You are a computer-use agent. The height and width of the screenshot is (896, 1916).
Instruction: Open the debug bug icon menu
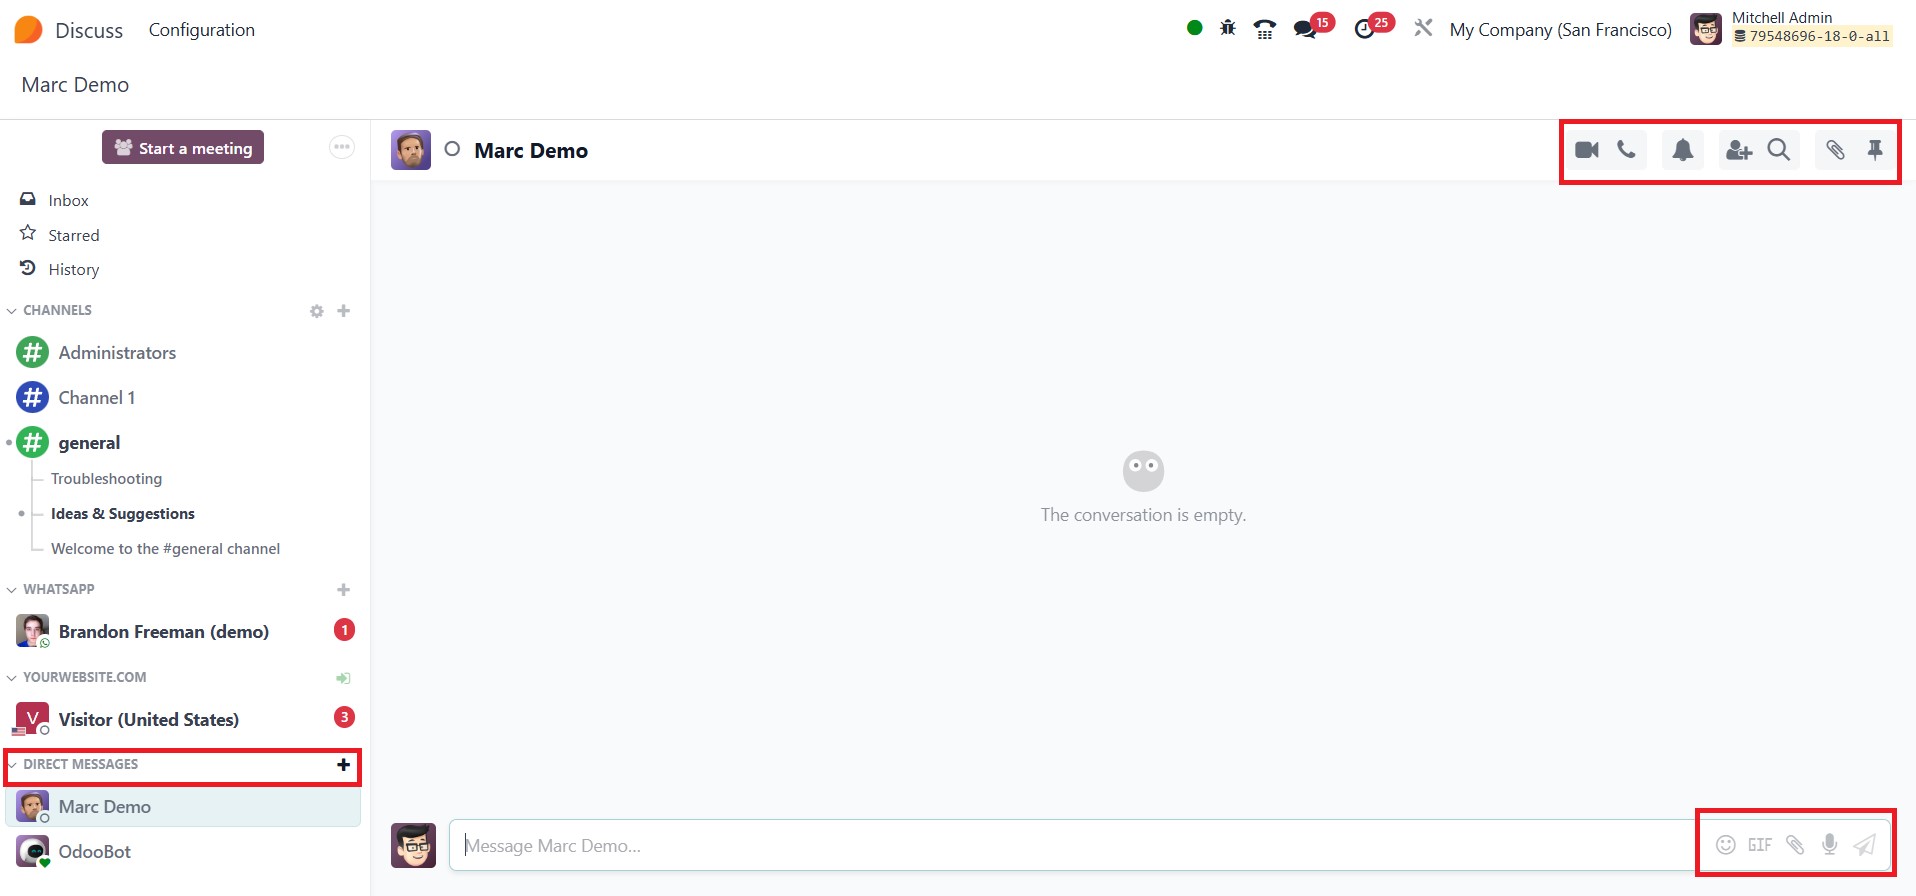click(x=1228, y=29)
